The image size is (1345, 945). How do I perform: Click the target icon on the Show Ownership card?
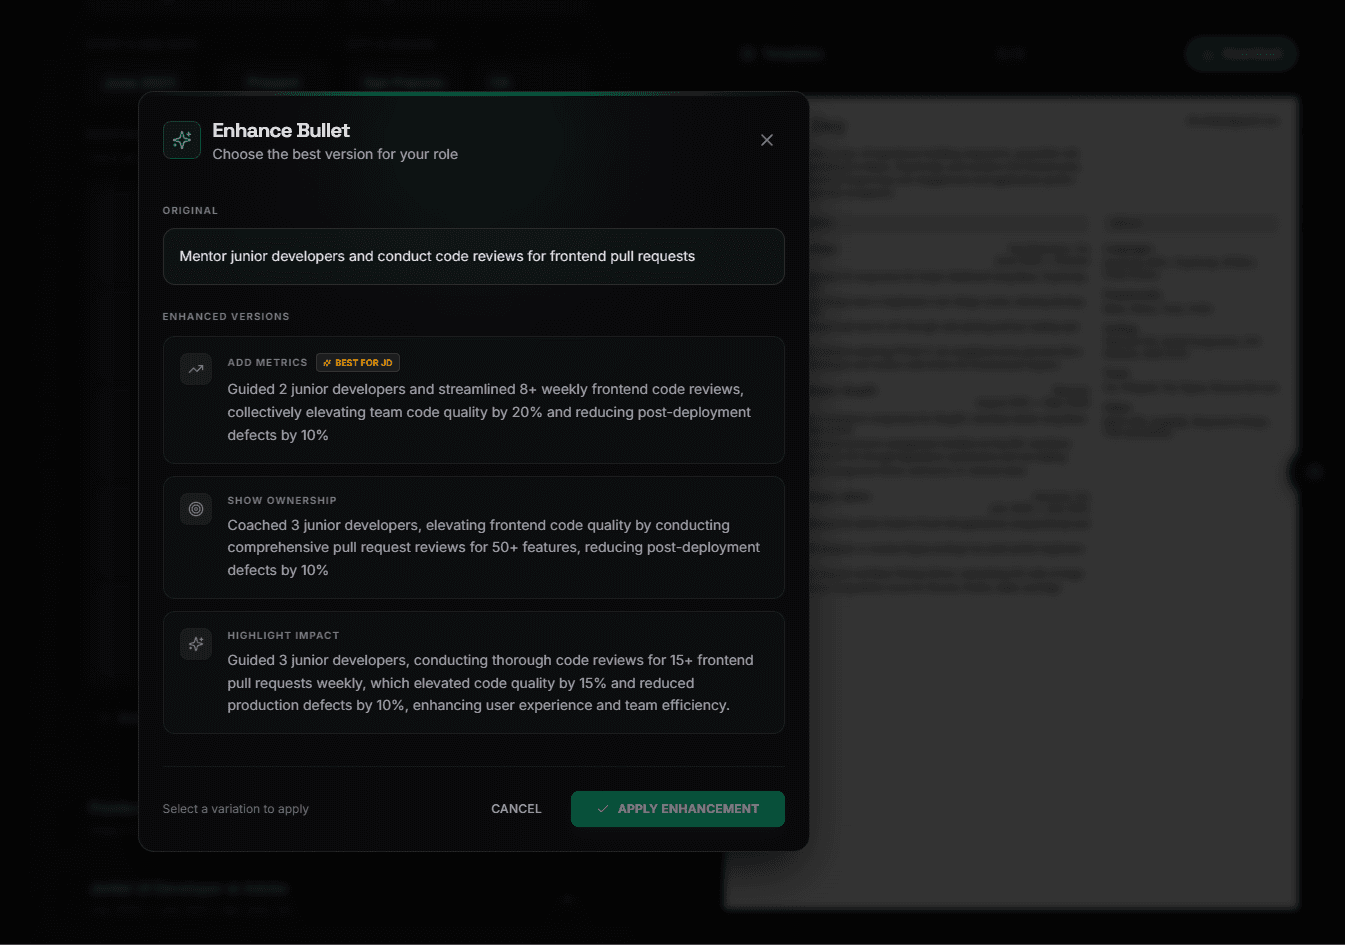pos(196,509)
